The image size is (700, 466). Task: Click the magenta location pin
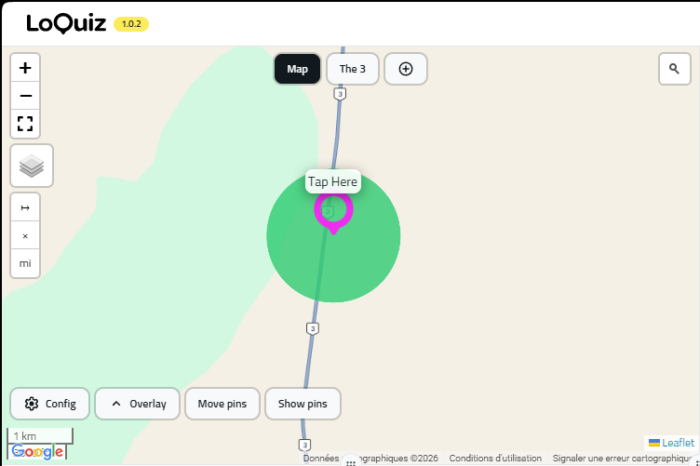tap(333, 211)
